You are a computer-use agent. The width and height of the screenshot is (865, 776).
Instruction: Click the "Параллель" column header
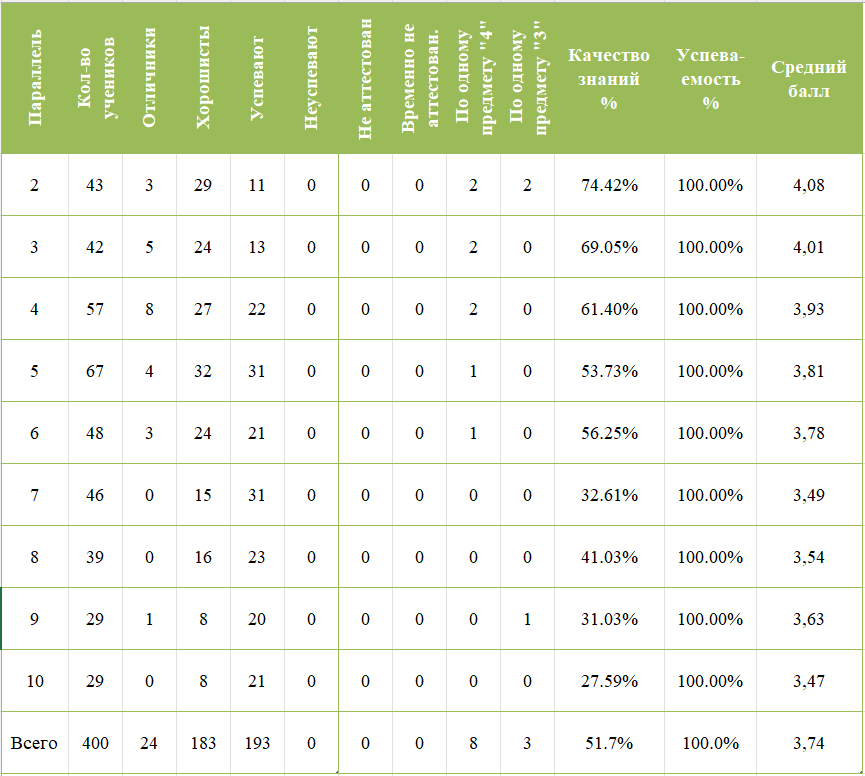35,78
